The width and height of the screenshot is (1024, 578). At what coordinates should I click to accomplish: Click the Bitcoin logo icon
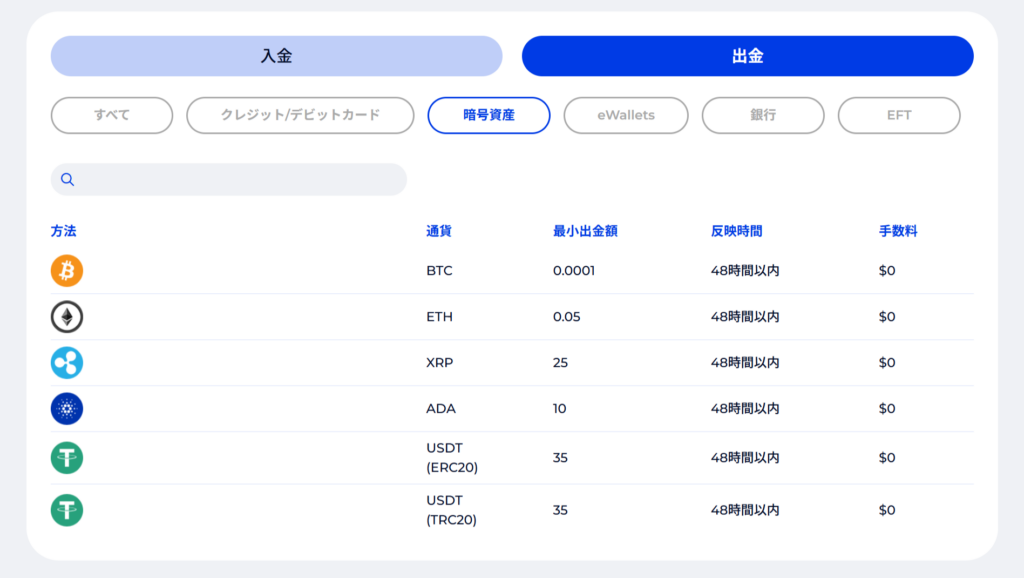[67, 271]
